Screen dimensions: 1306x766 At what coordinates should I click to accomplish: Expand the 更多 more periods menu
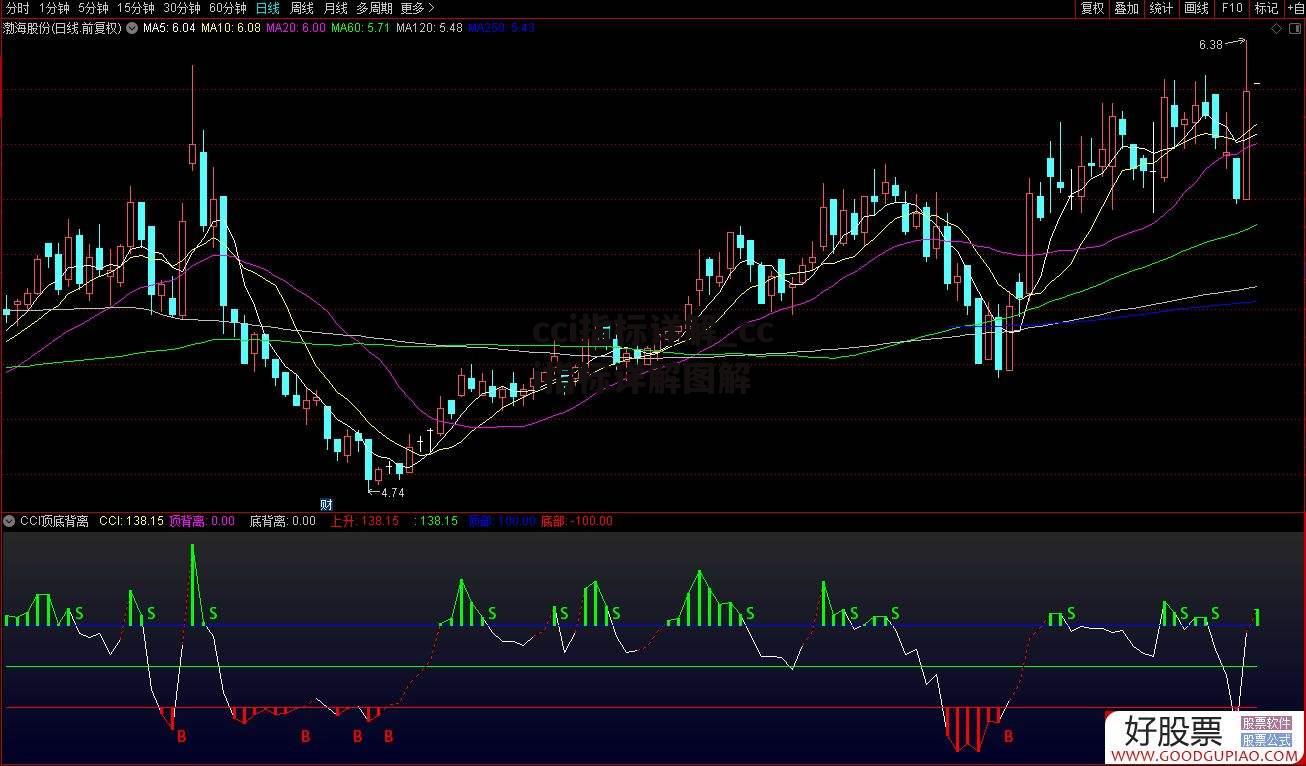pos(417,8)
